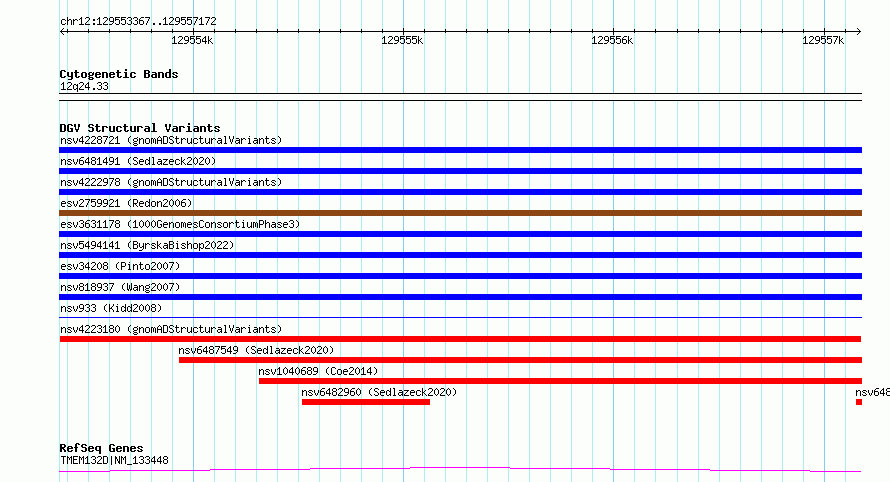Open the DGV Structural Variants track title

pos(140,128)
